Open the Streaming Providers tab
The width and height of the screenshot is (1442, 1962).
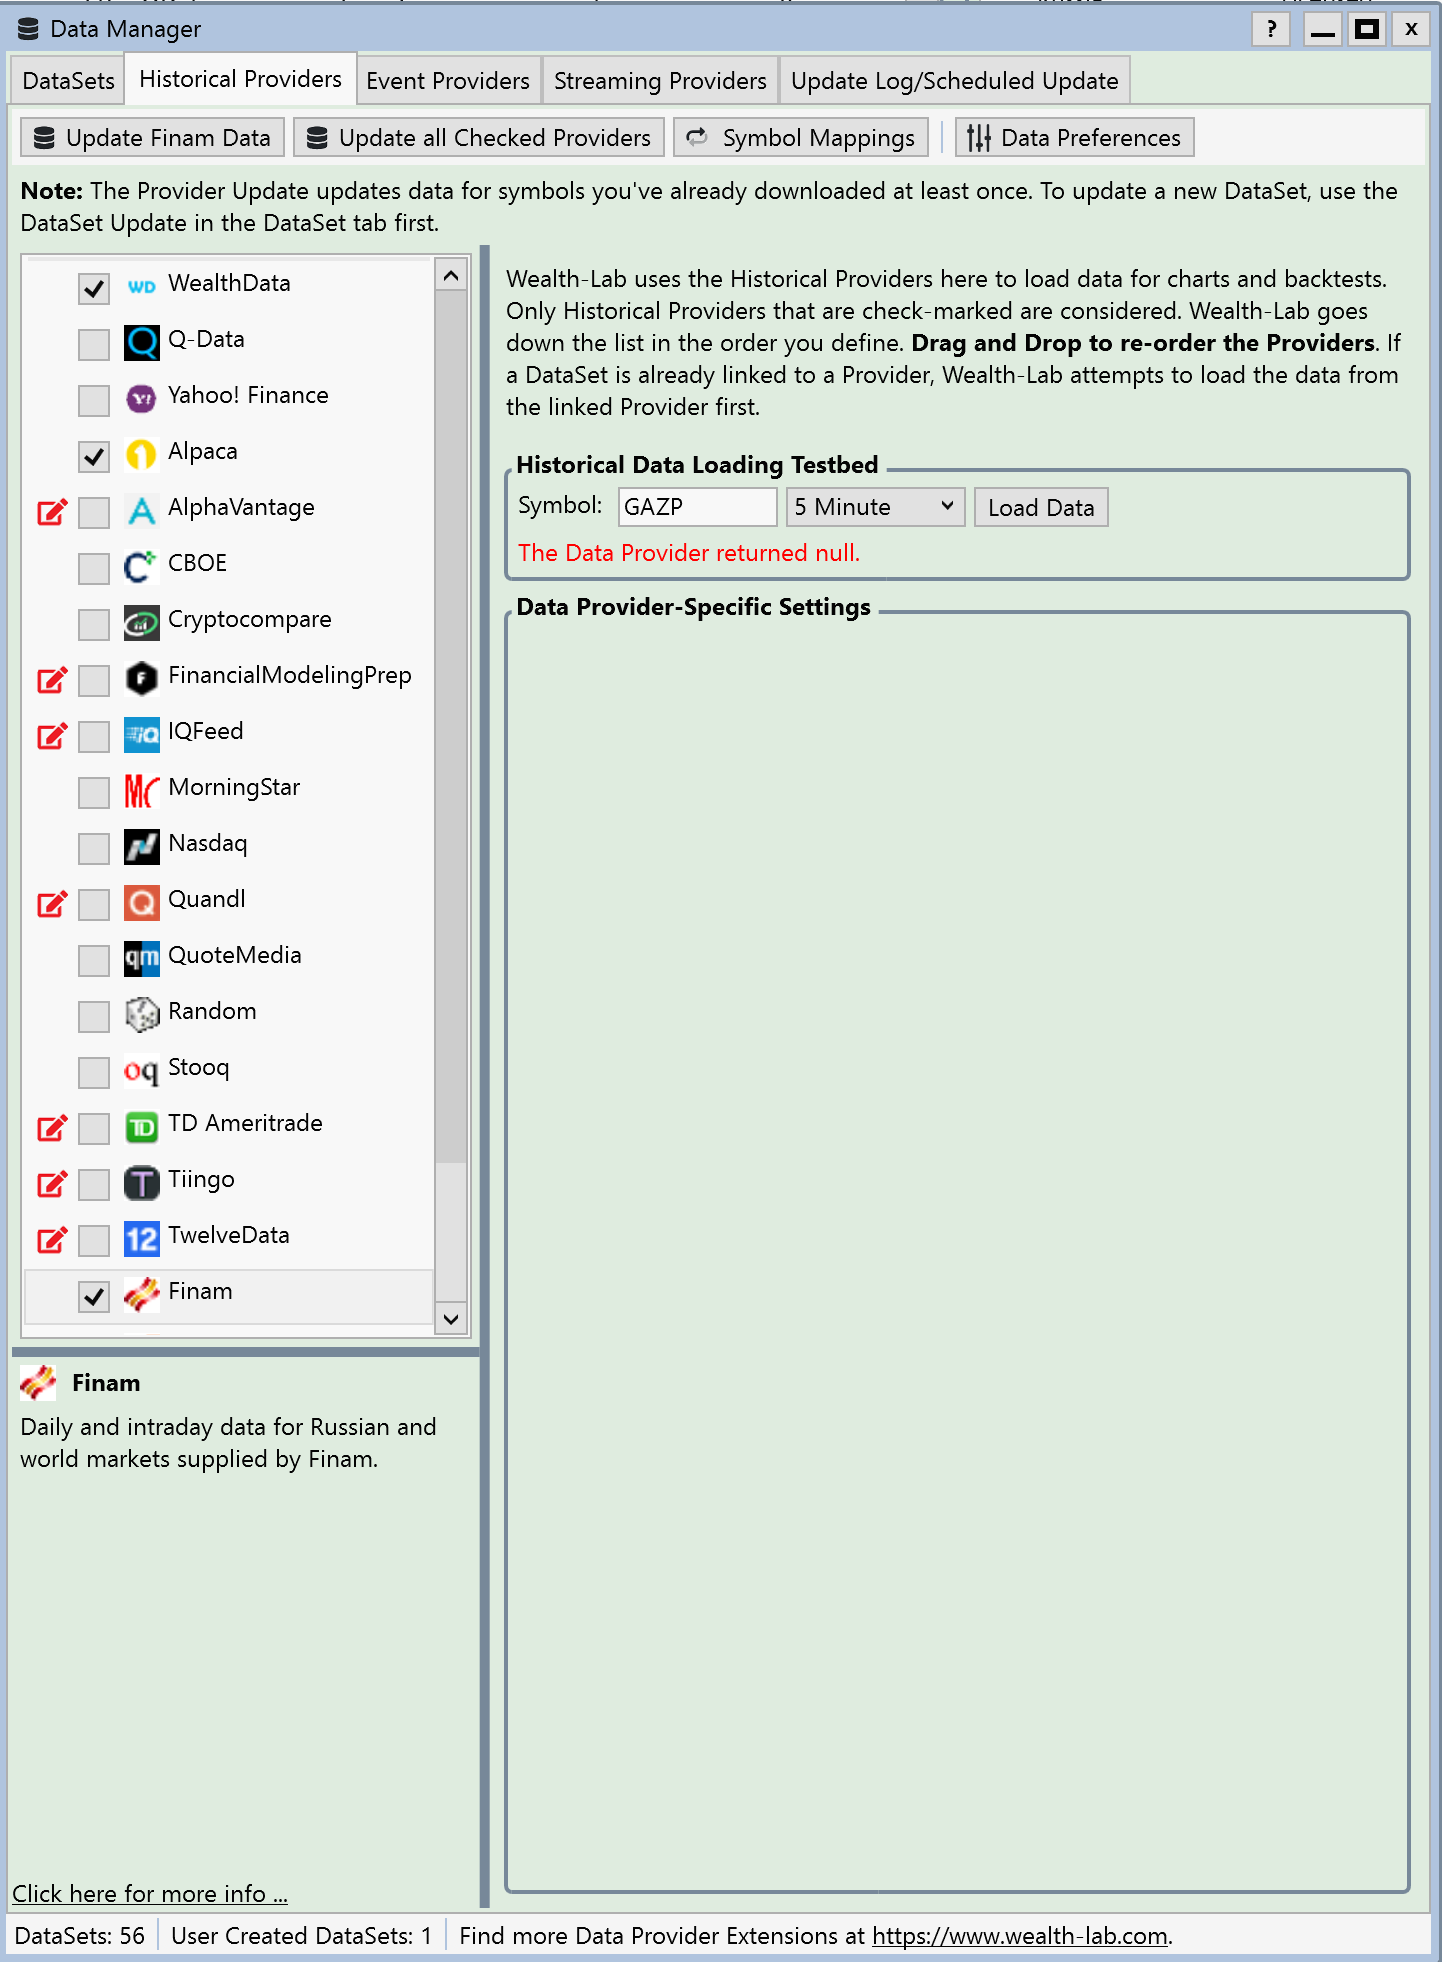pyautogui.click(x=660, y=81)
